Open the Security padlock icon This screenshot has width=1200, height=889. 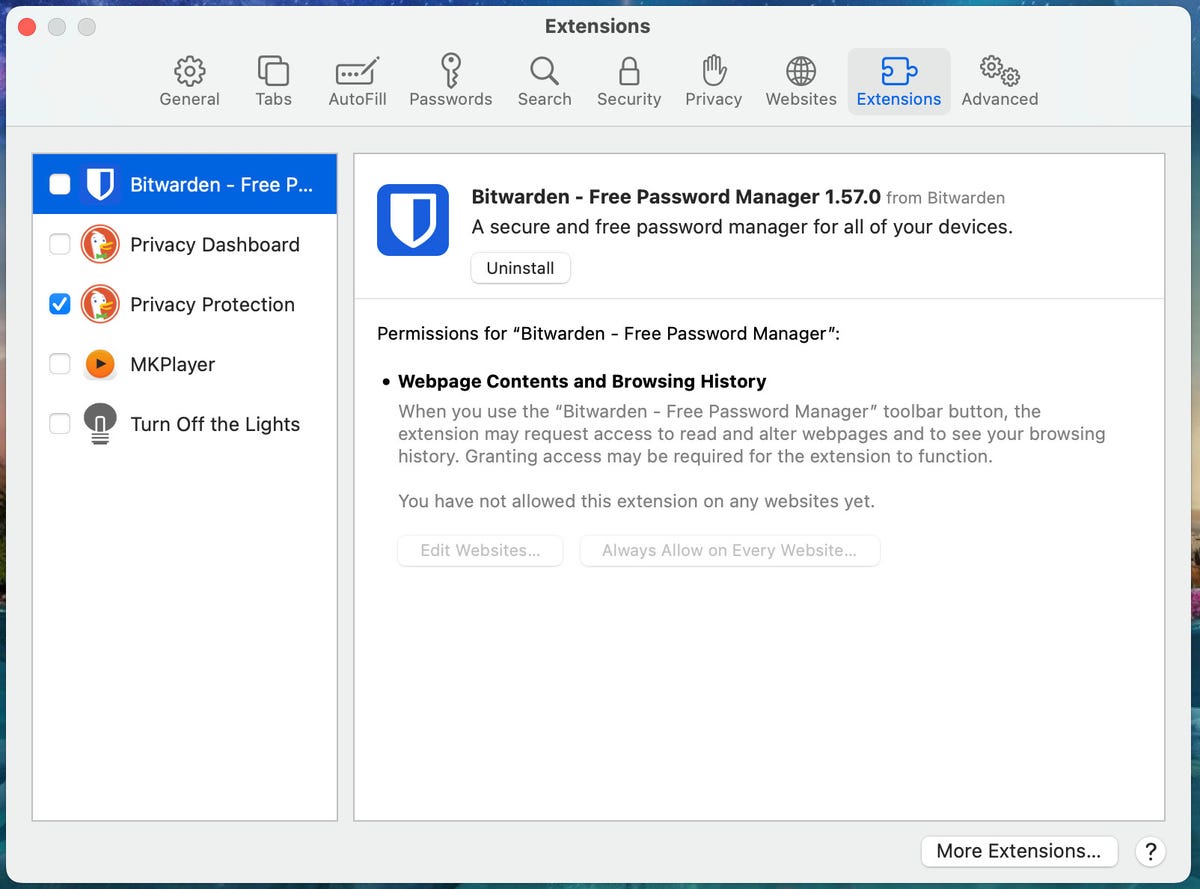point(629,71)
